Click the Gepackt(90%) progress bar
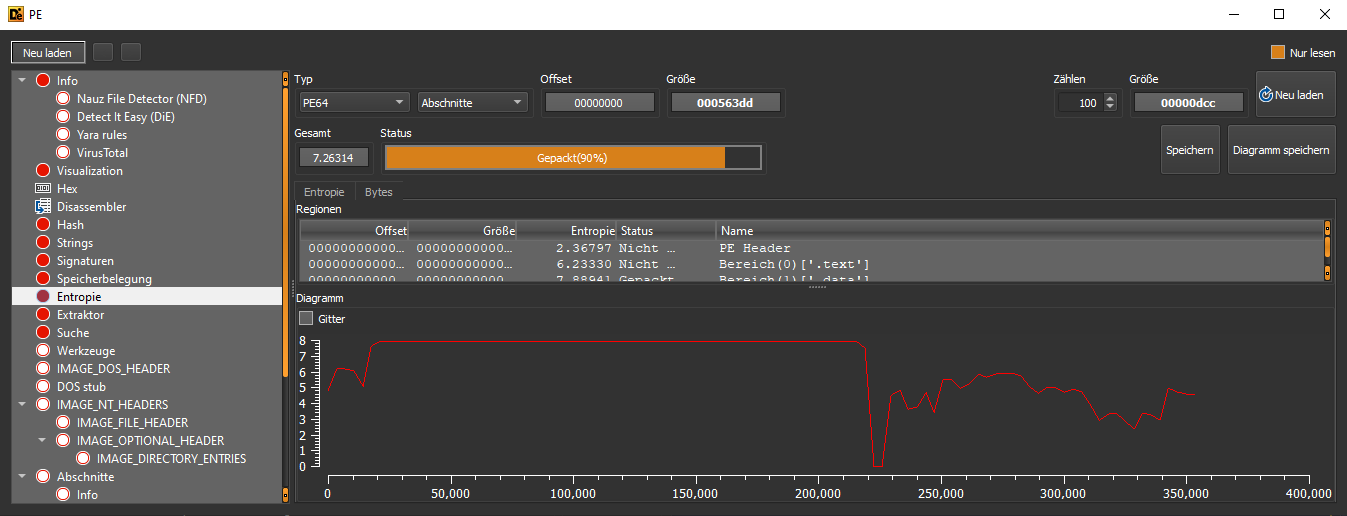This screenshot has width=1347, height=516. click(573, 158)
